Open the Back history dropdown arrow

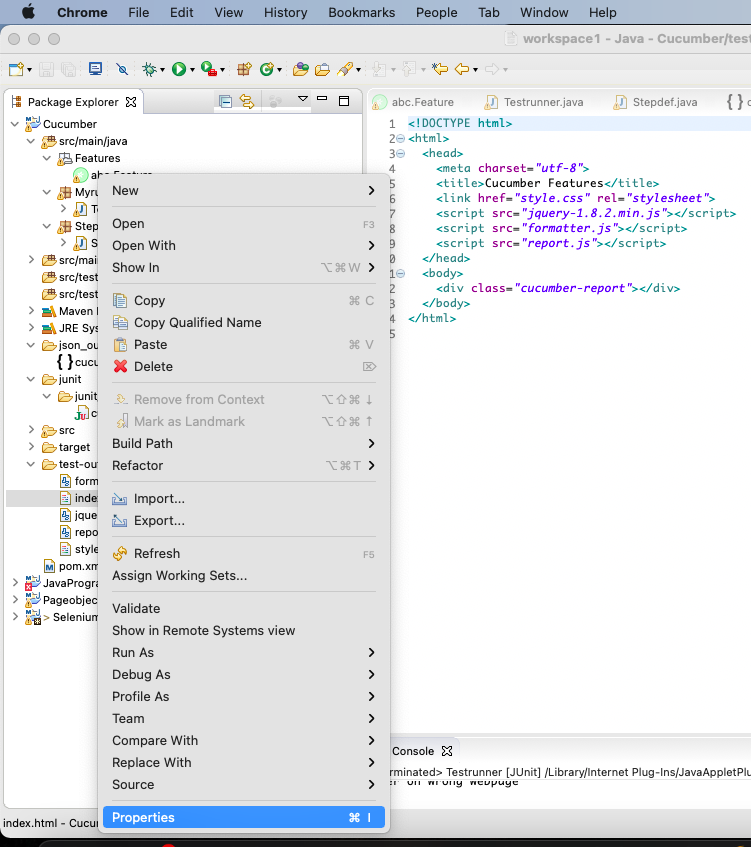pos(475,70)
